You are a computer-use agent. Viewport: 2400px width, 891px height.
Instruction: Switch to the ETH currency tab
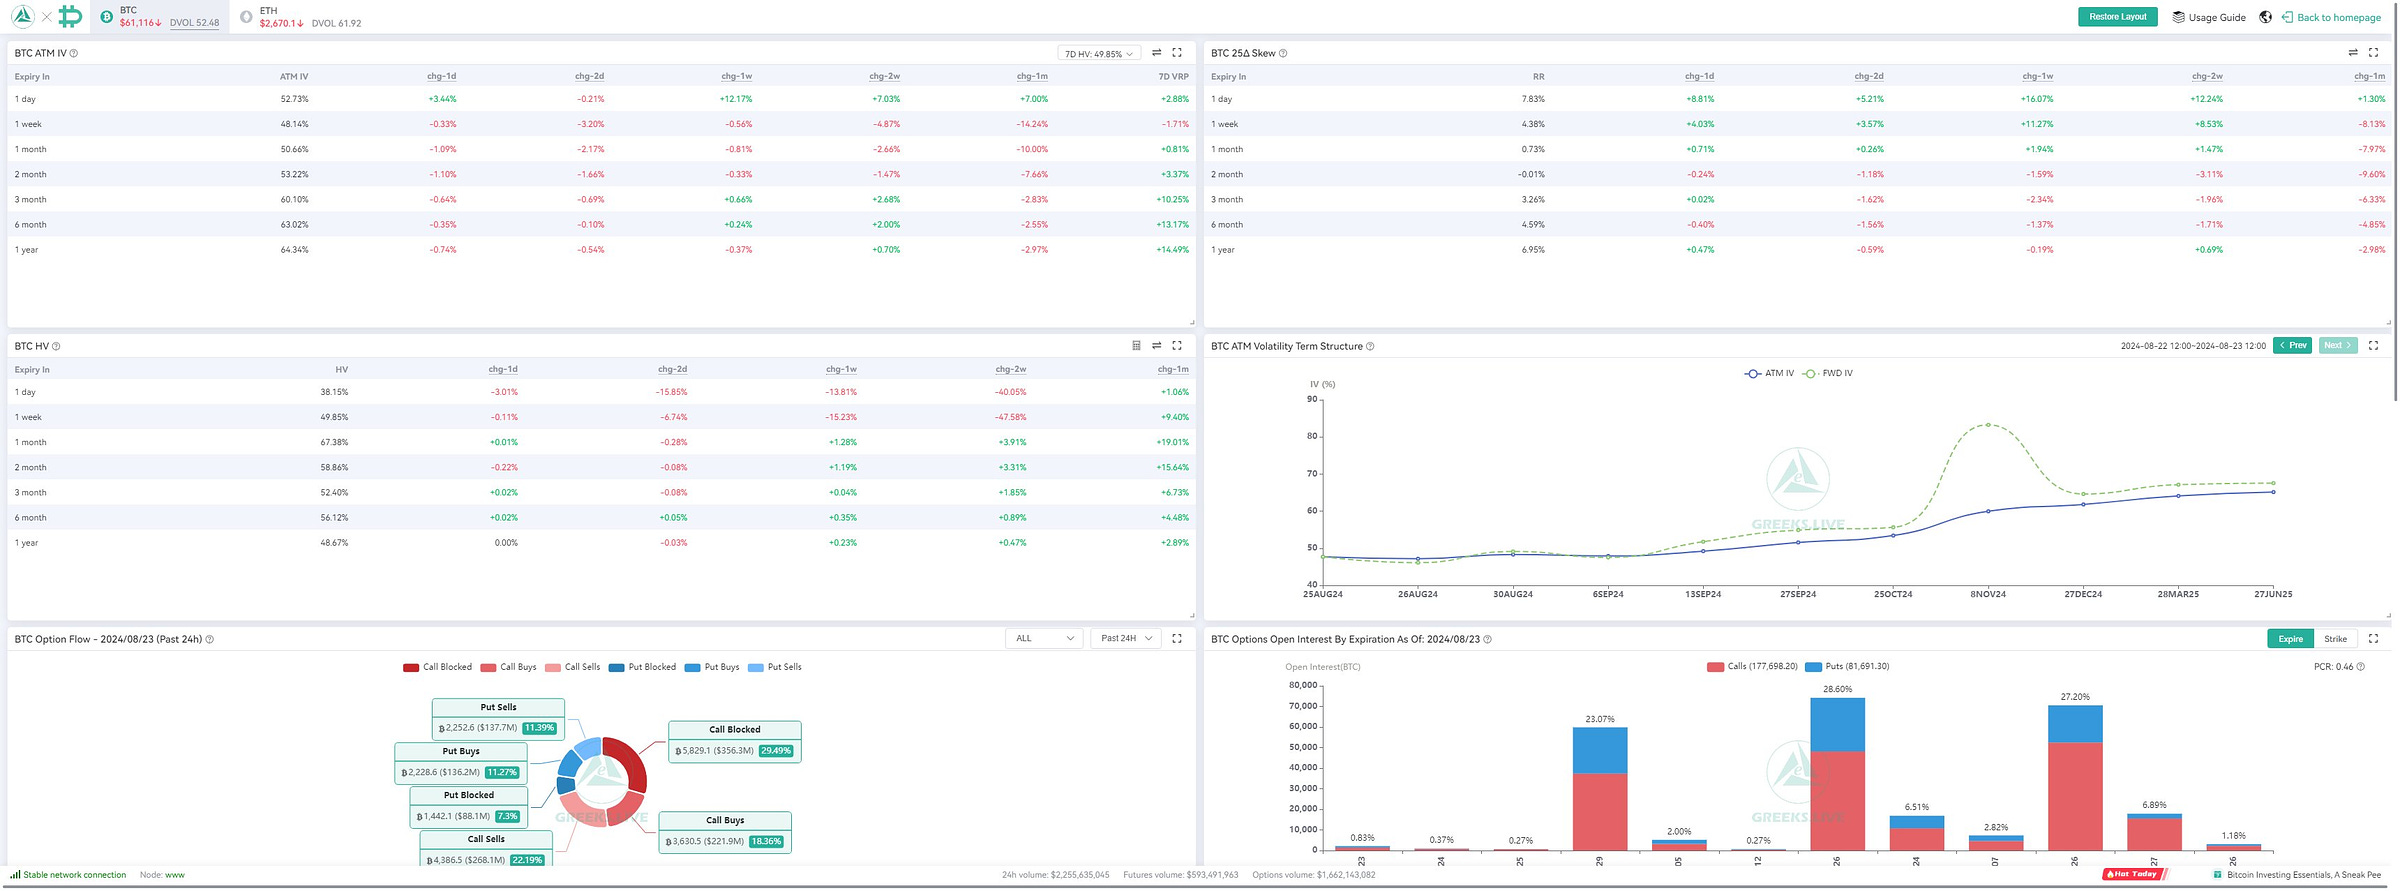click(x=301, y=17)
